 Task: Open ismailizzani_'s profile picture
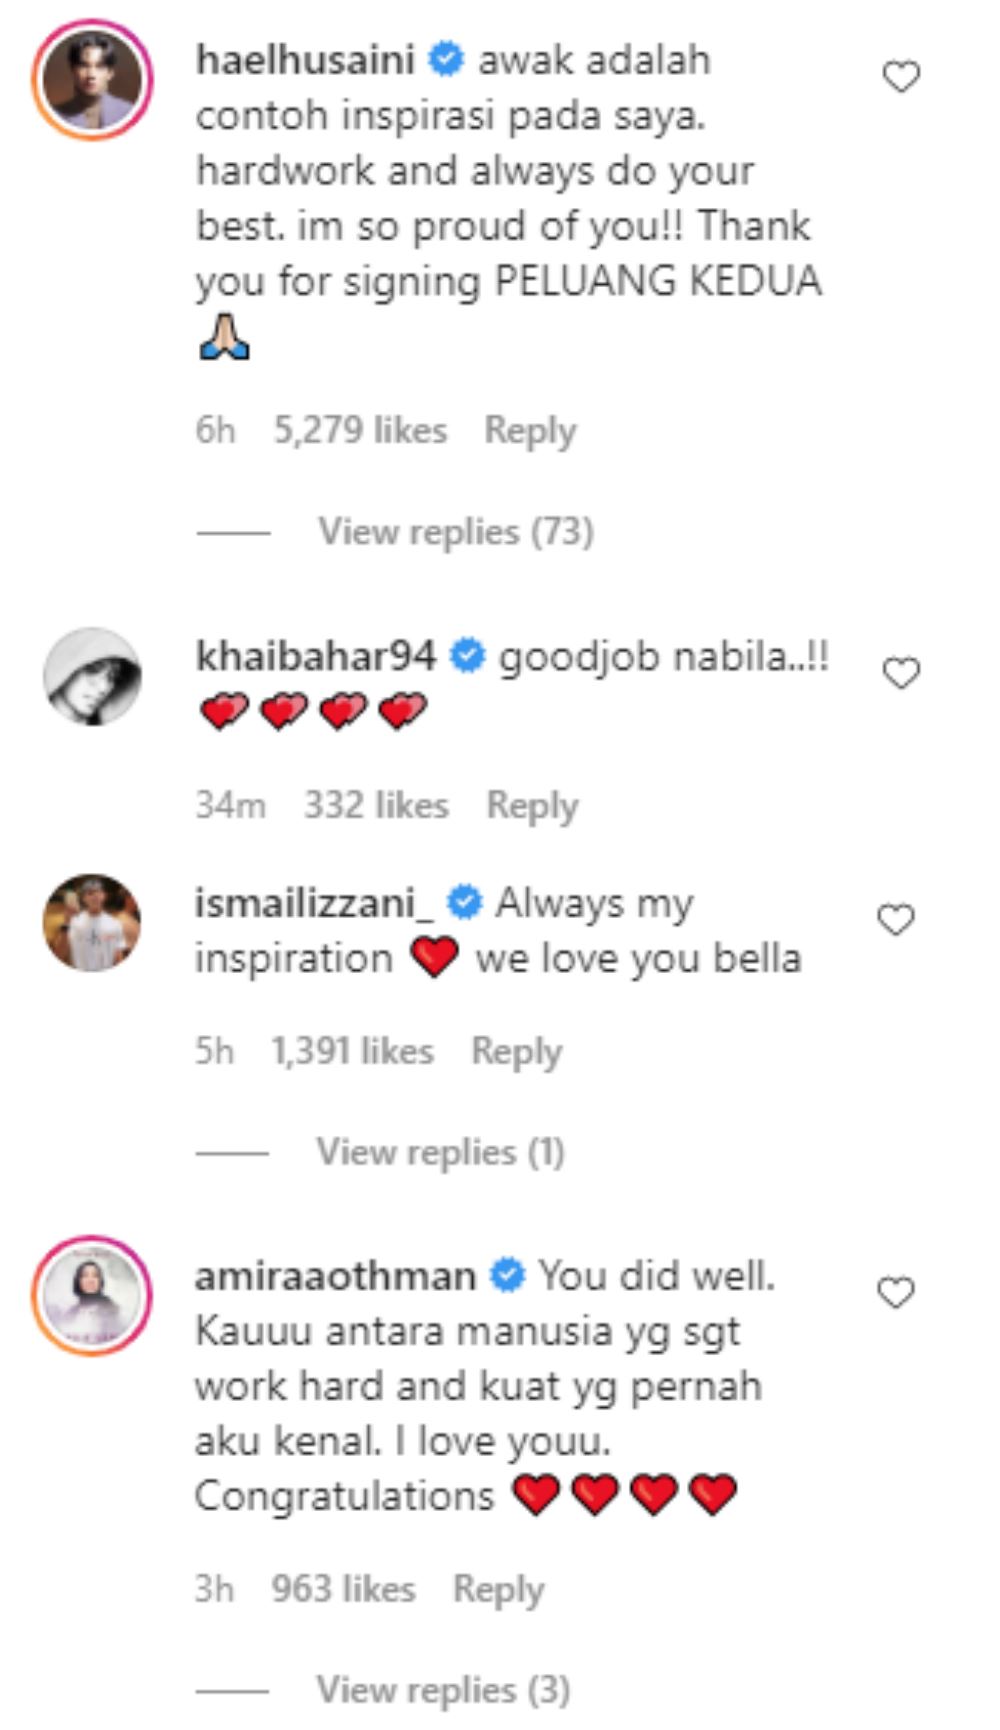point(92,922)
